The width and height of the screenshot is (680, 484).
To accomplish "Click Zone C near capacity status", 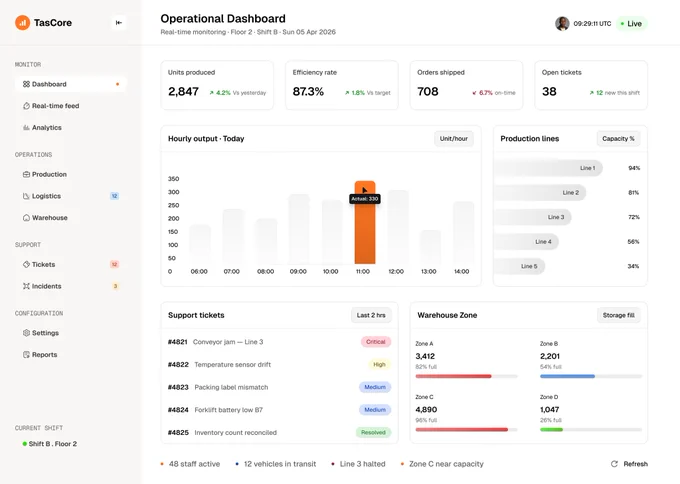I will pyautogui.click(x=442, y=464).
